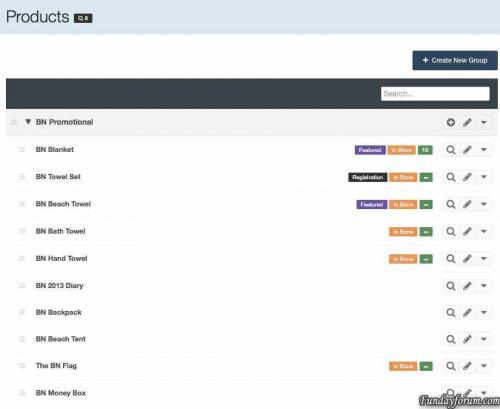Edit The BN Flag using pencil icon
Viewport: 500px width, 409px height.
(x=467, y=366)
